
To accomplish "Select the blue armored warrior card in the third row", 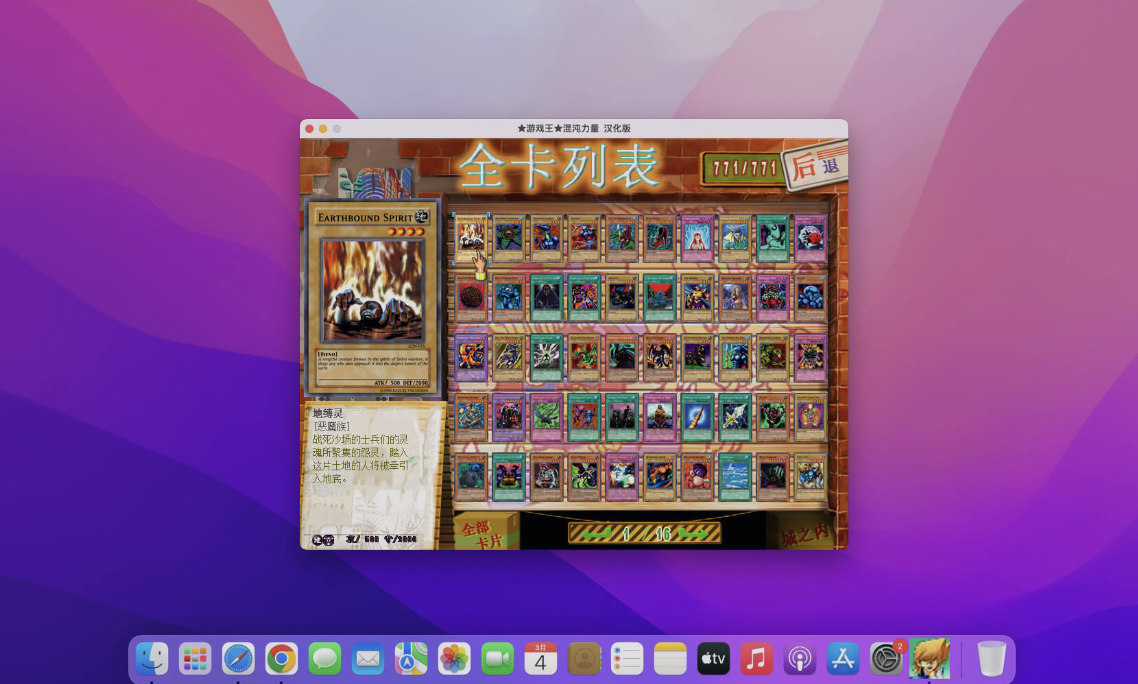I will (734, 357).
